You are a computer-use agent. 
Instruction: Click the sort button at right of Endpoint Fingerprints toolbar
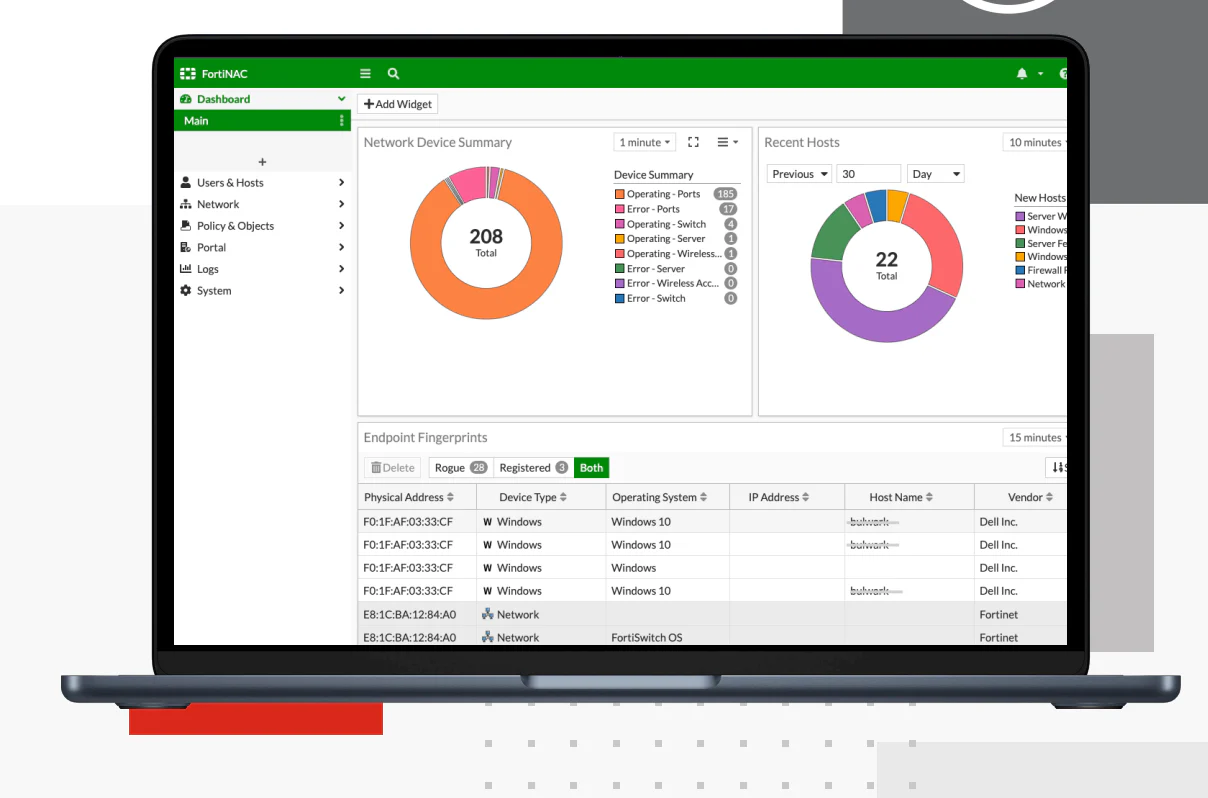pos(1056,468)
